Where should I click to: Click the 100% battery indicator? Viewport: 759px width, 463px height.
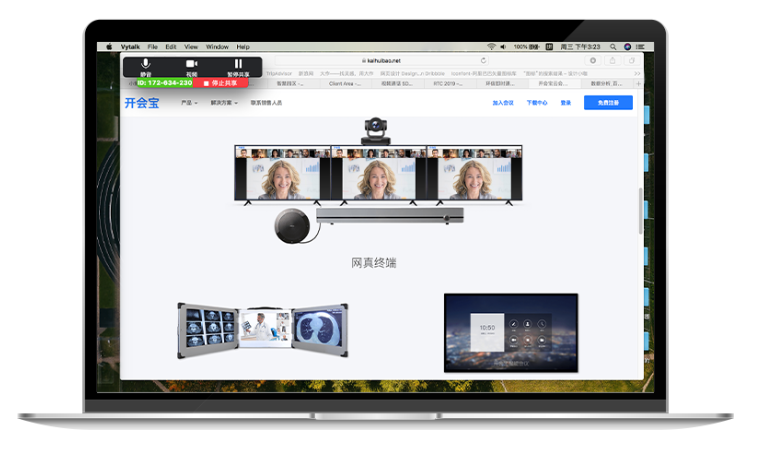click(x=527, y=47)
